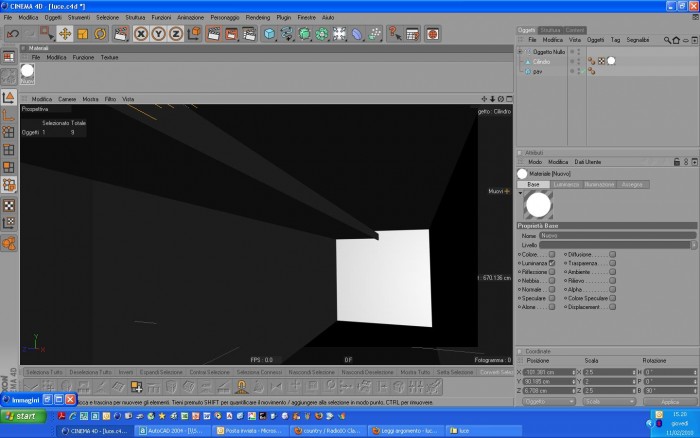Select the white Nuovo material thumbnail

27,74
